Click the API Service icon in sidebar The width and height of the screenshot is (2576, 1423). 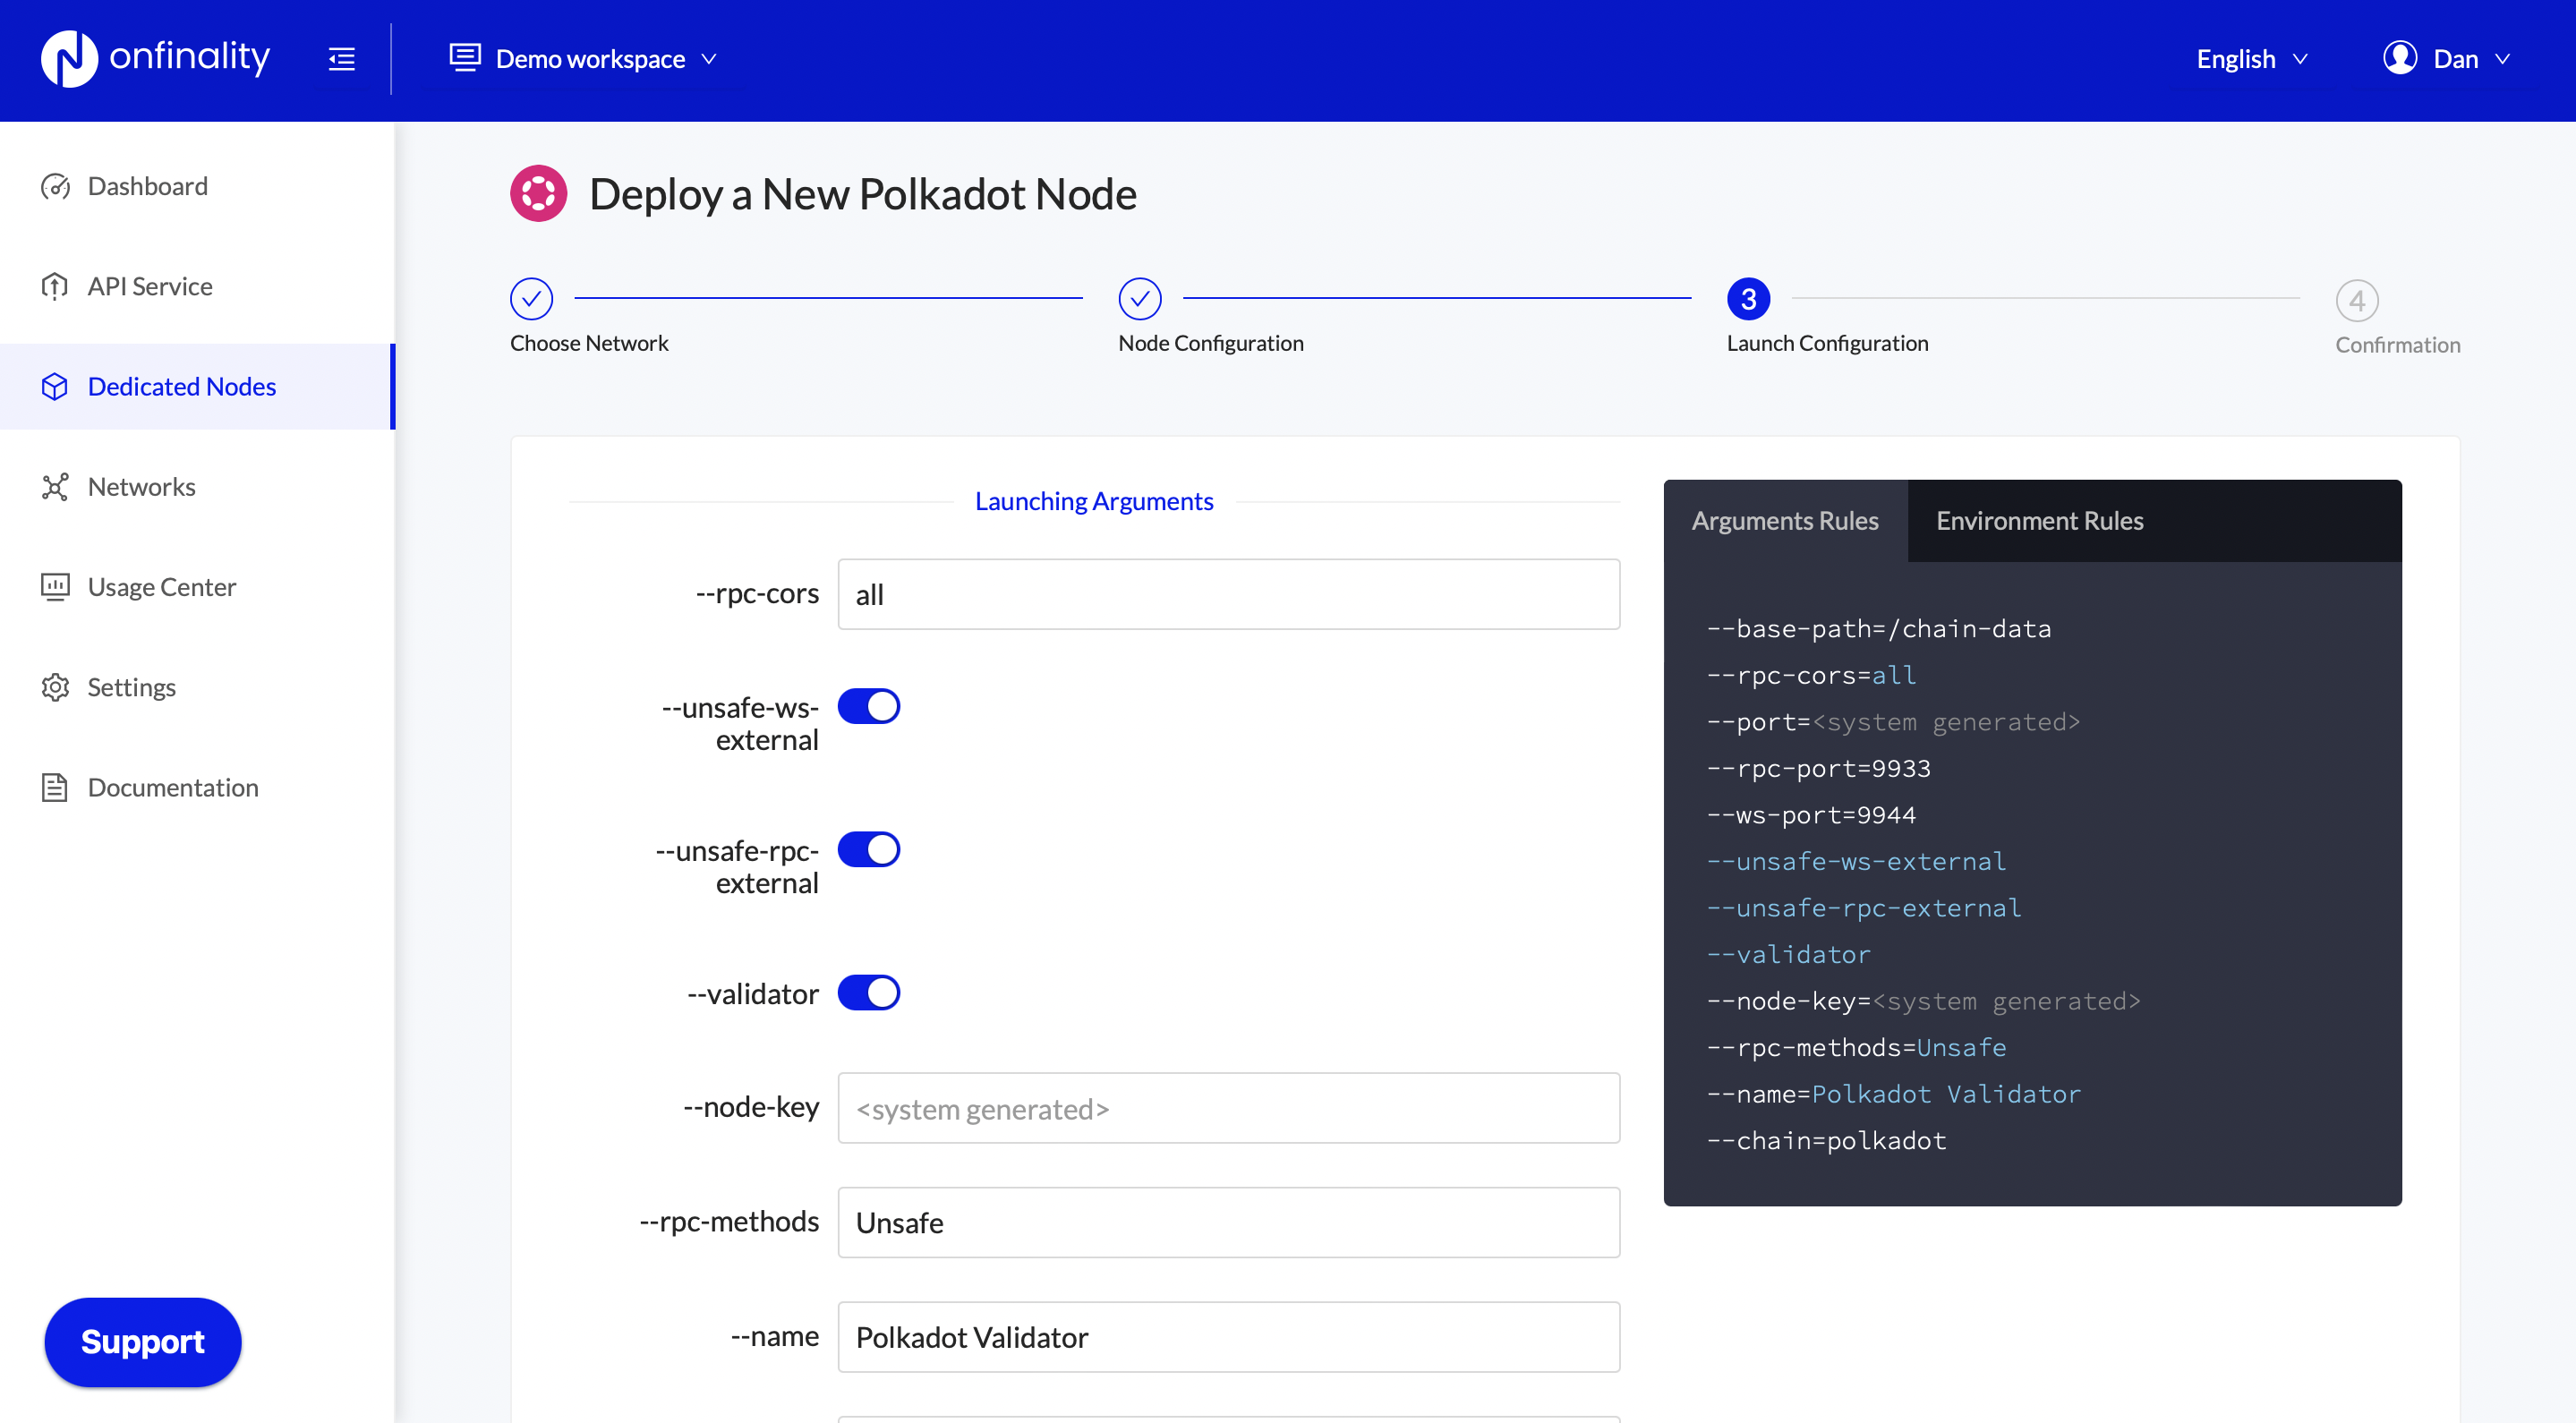(55, 286)
